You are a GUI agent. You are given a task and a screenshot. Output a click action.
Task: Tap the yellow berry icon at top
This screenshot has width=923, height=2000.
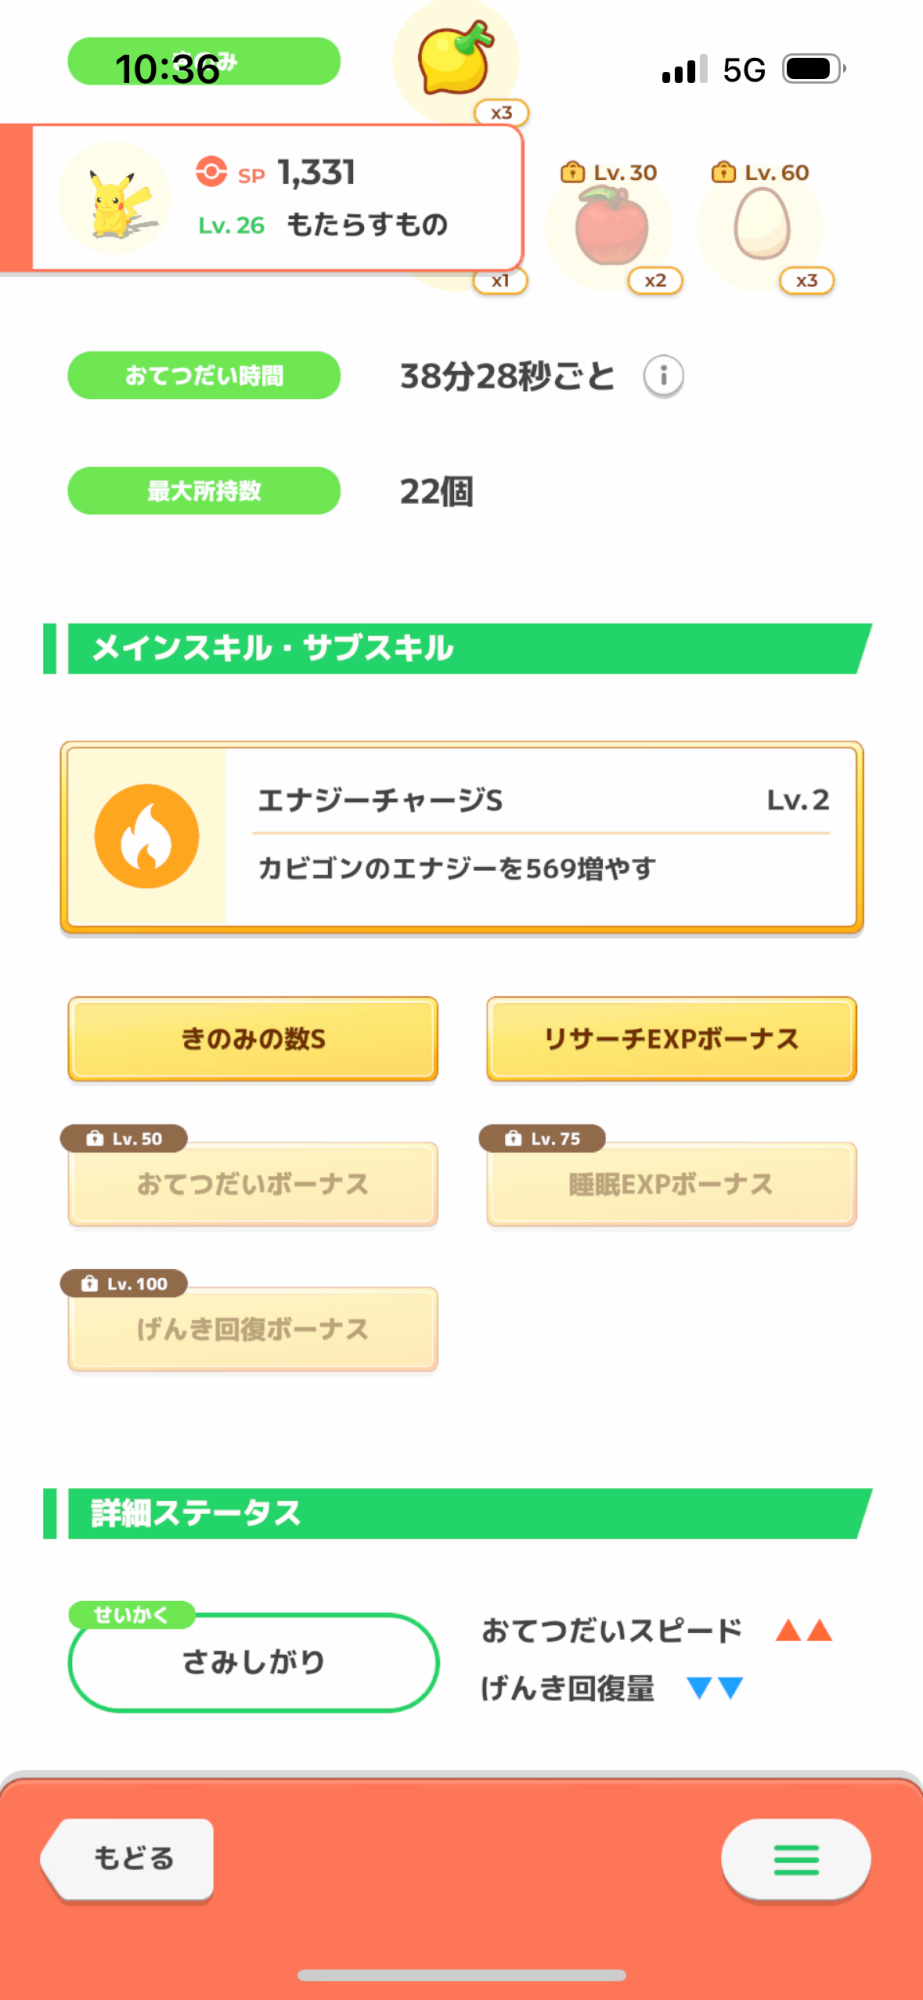click(x=456, y=60)
